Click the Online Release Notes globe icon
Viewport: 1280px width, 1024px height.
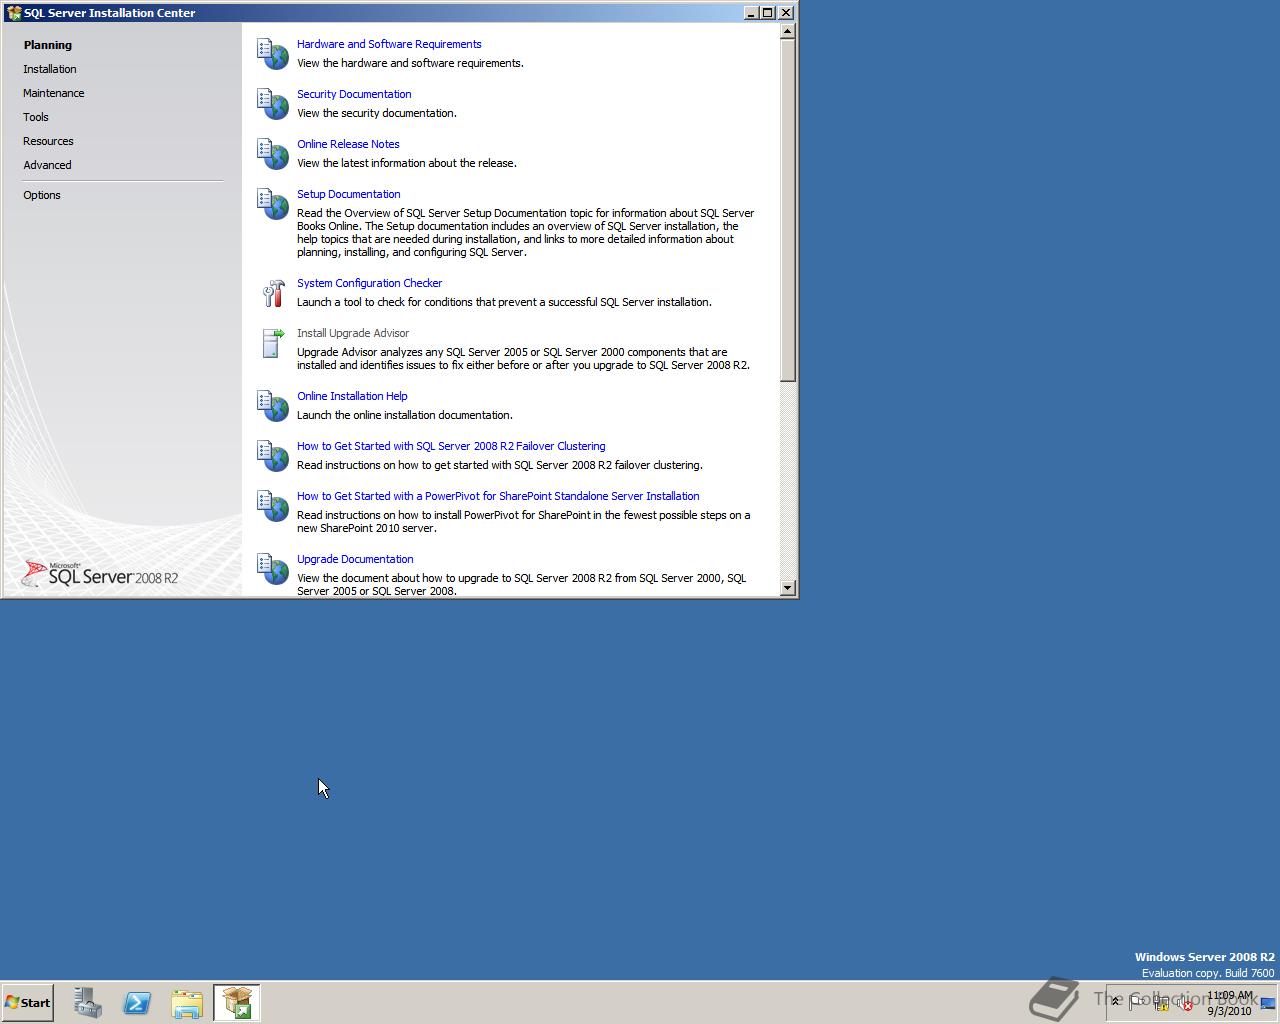click(273, 154)
